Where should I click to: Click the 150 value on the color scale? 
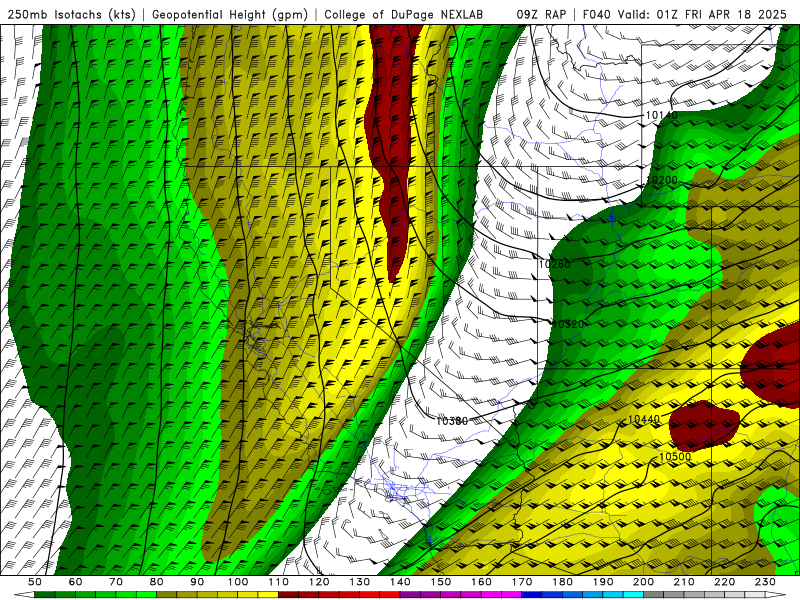click(x=441, y=582)
